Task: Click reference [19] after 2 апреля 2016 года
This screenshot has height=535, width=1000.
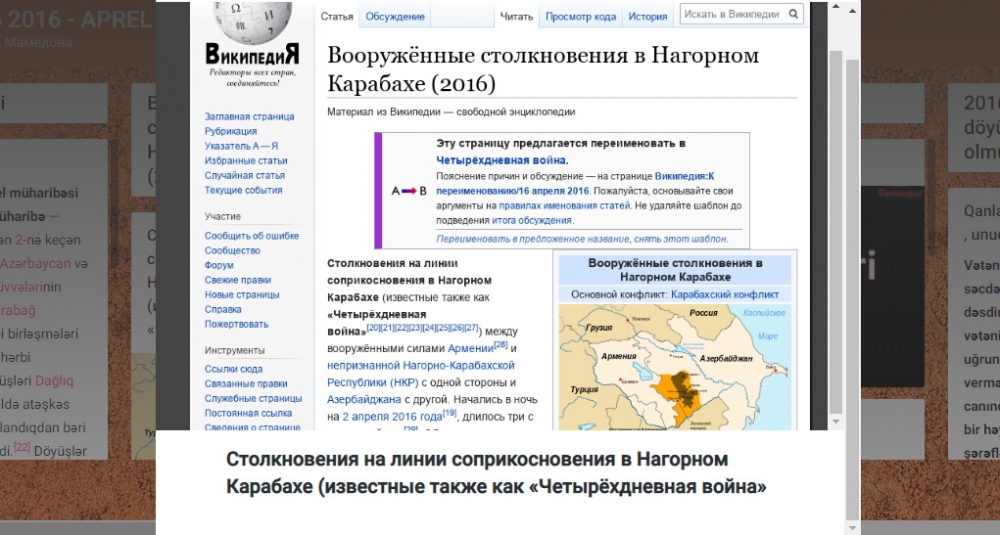Action: click(x=450, y=413)
